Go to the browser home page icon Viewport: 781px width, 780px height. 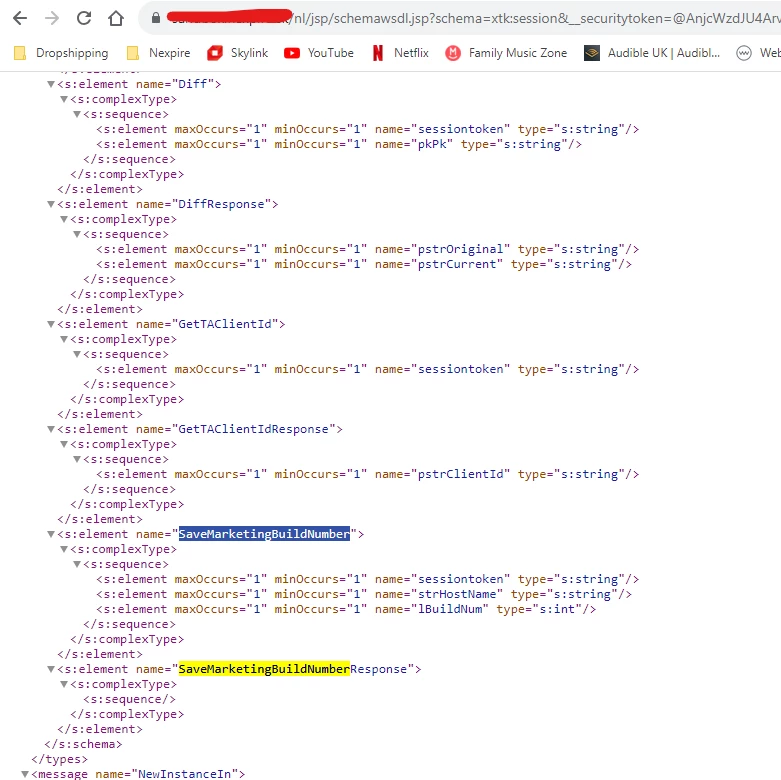[116, 18]
